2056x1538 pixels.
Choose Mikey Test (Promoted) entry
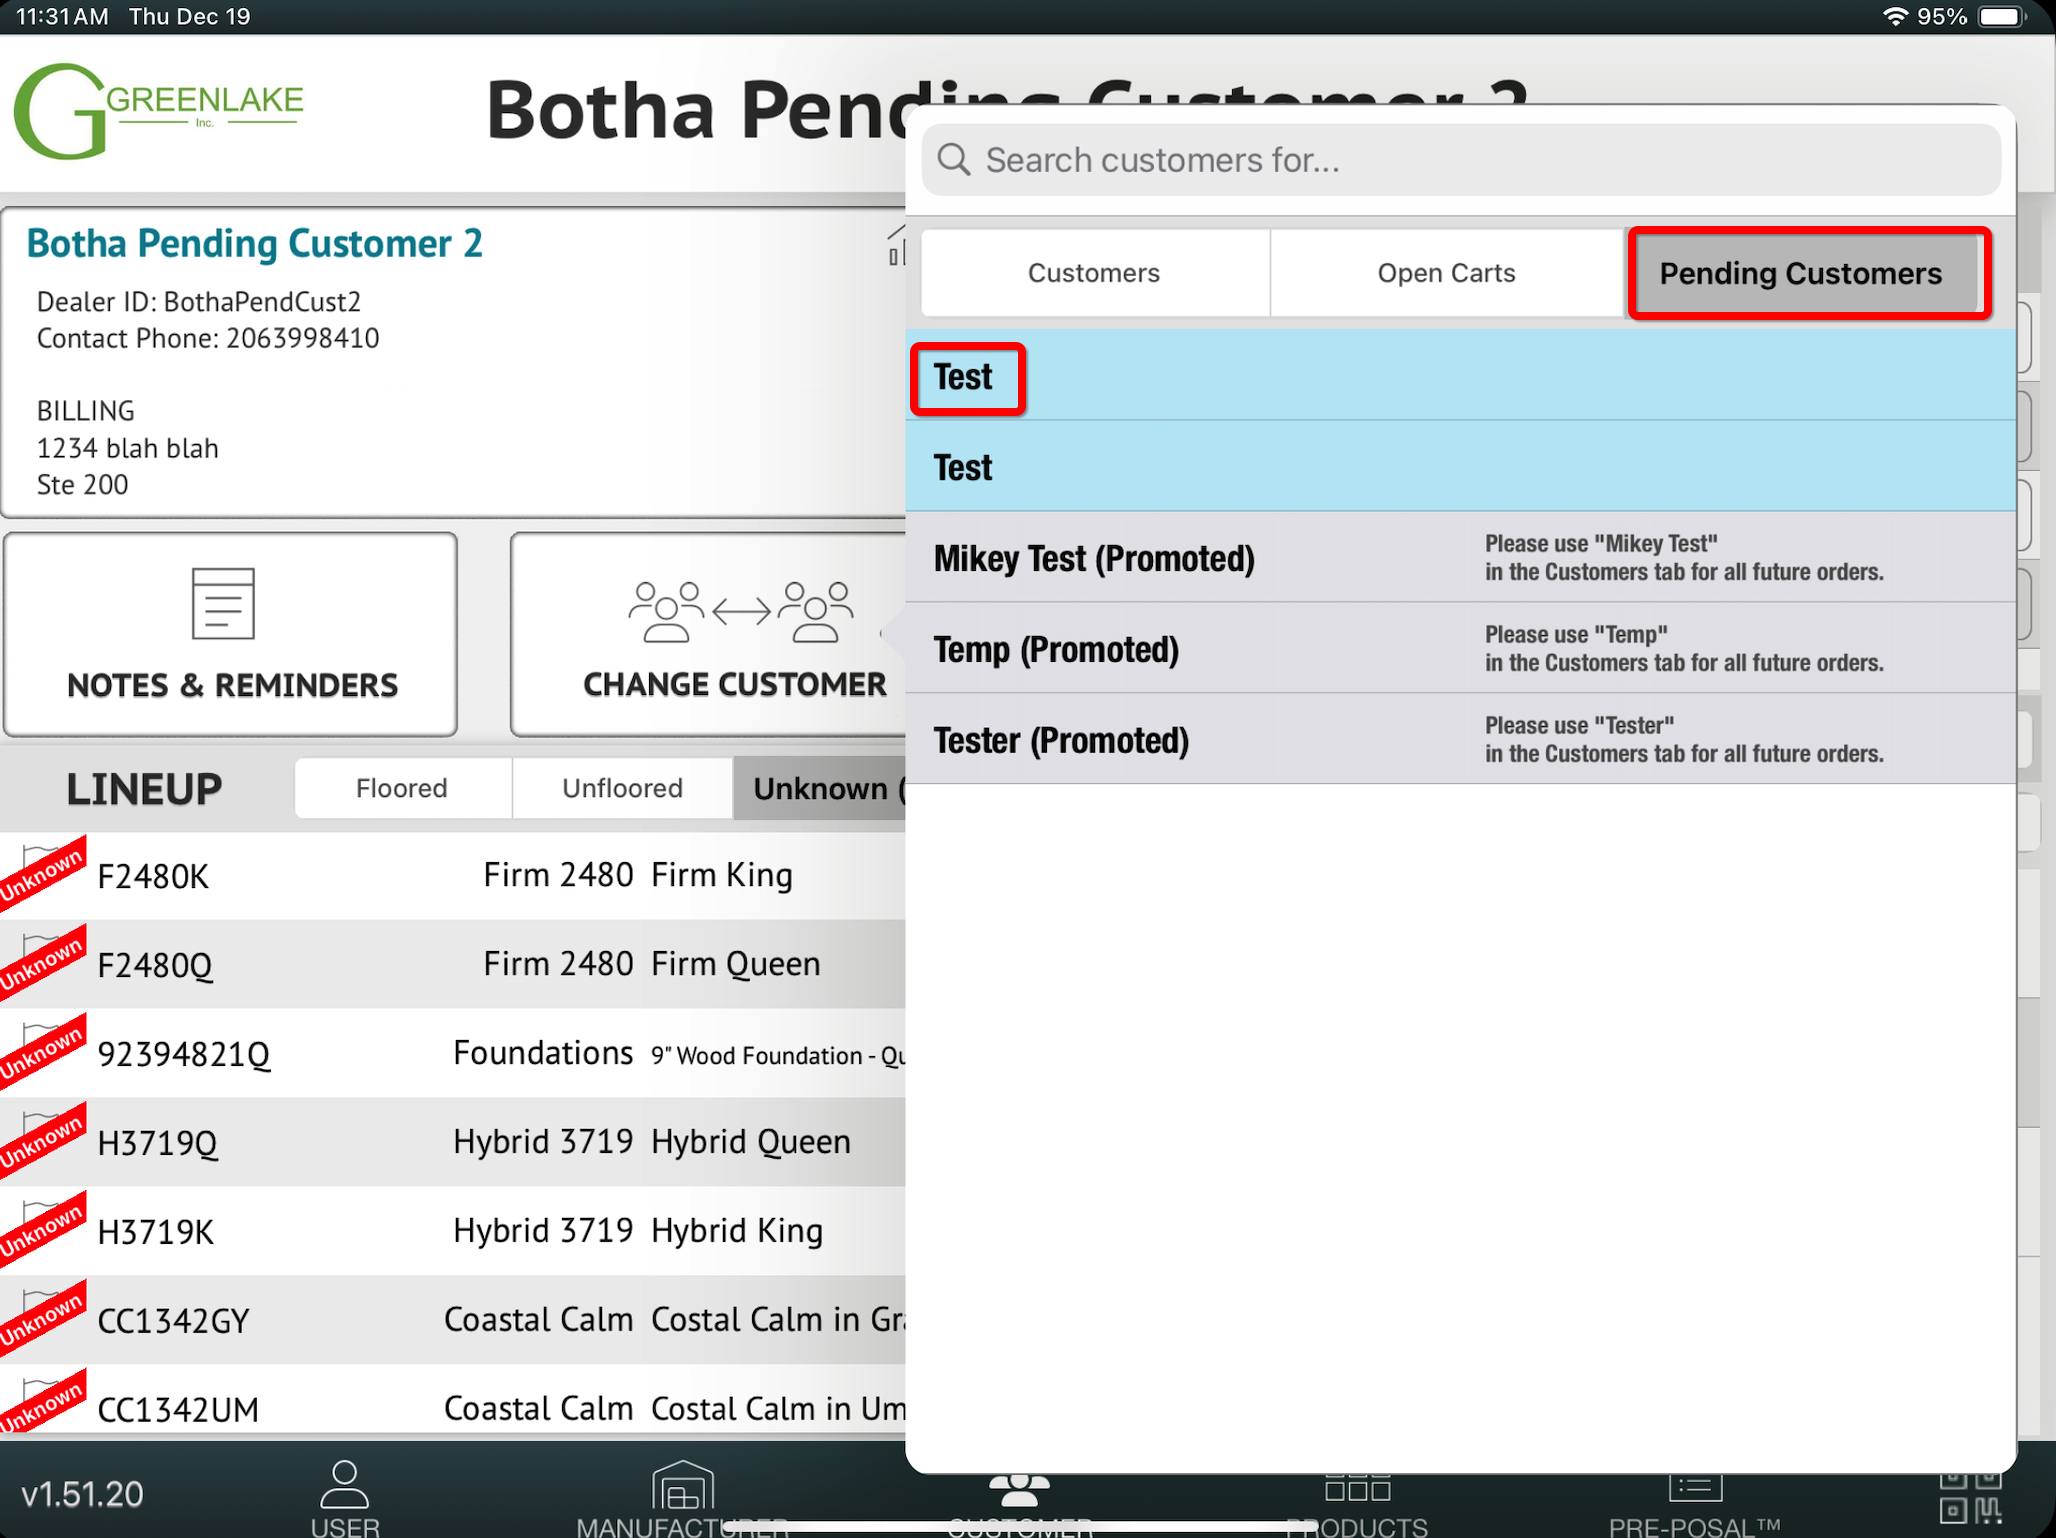(1094, 558)
